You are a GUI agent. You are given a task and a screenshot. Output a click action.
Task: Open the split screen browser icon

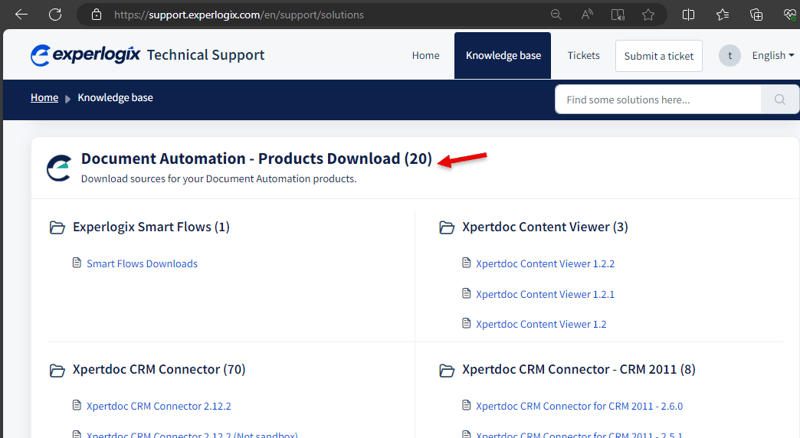point(689,15)
